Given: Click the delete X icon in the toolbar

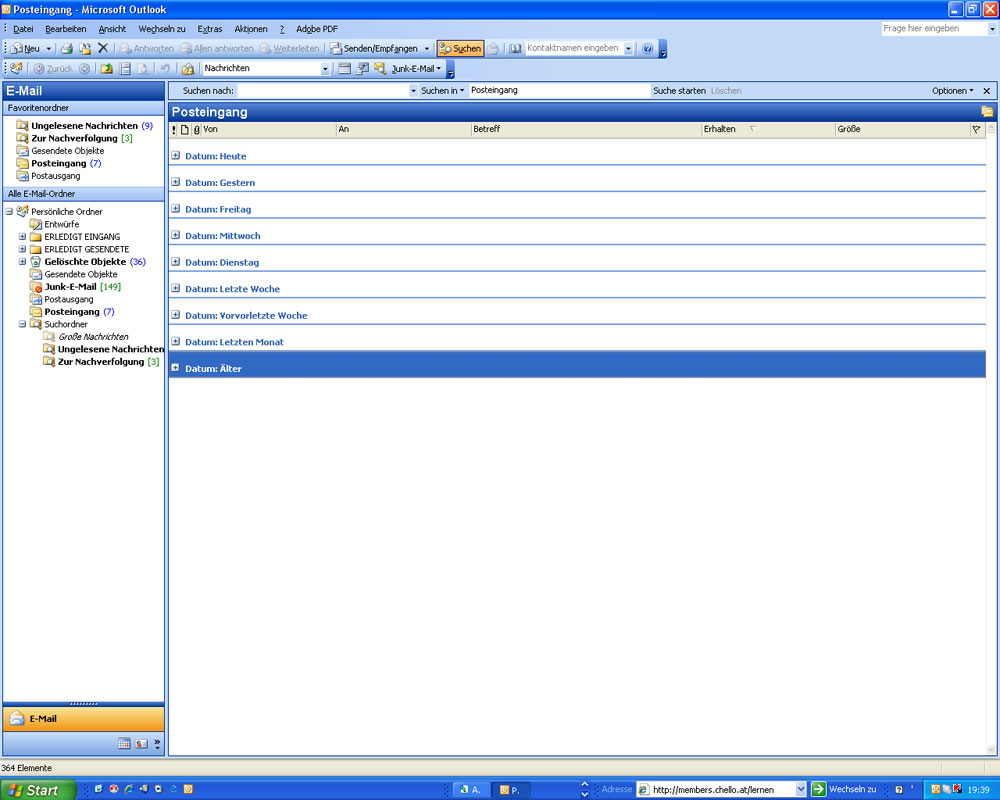Looking at the screenshot, I should (x=103, y=48).
